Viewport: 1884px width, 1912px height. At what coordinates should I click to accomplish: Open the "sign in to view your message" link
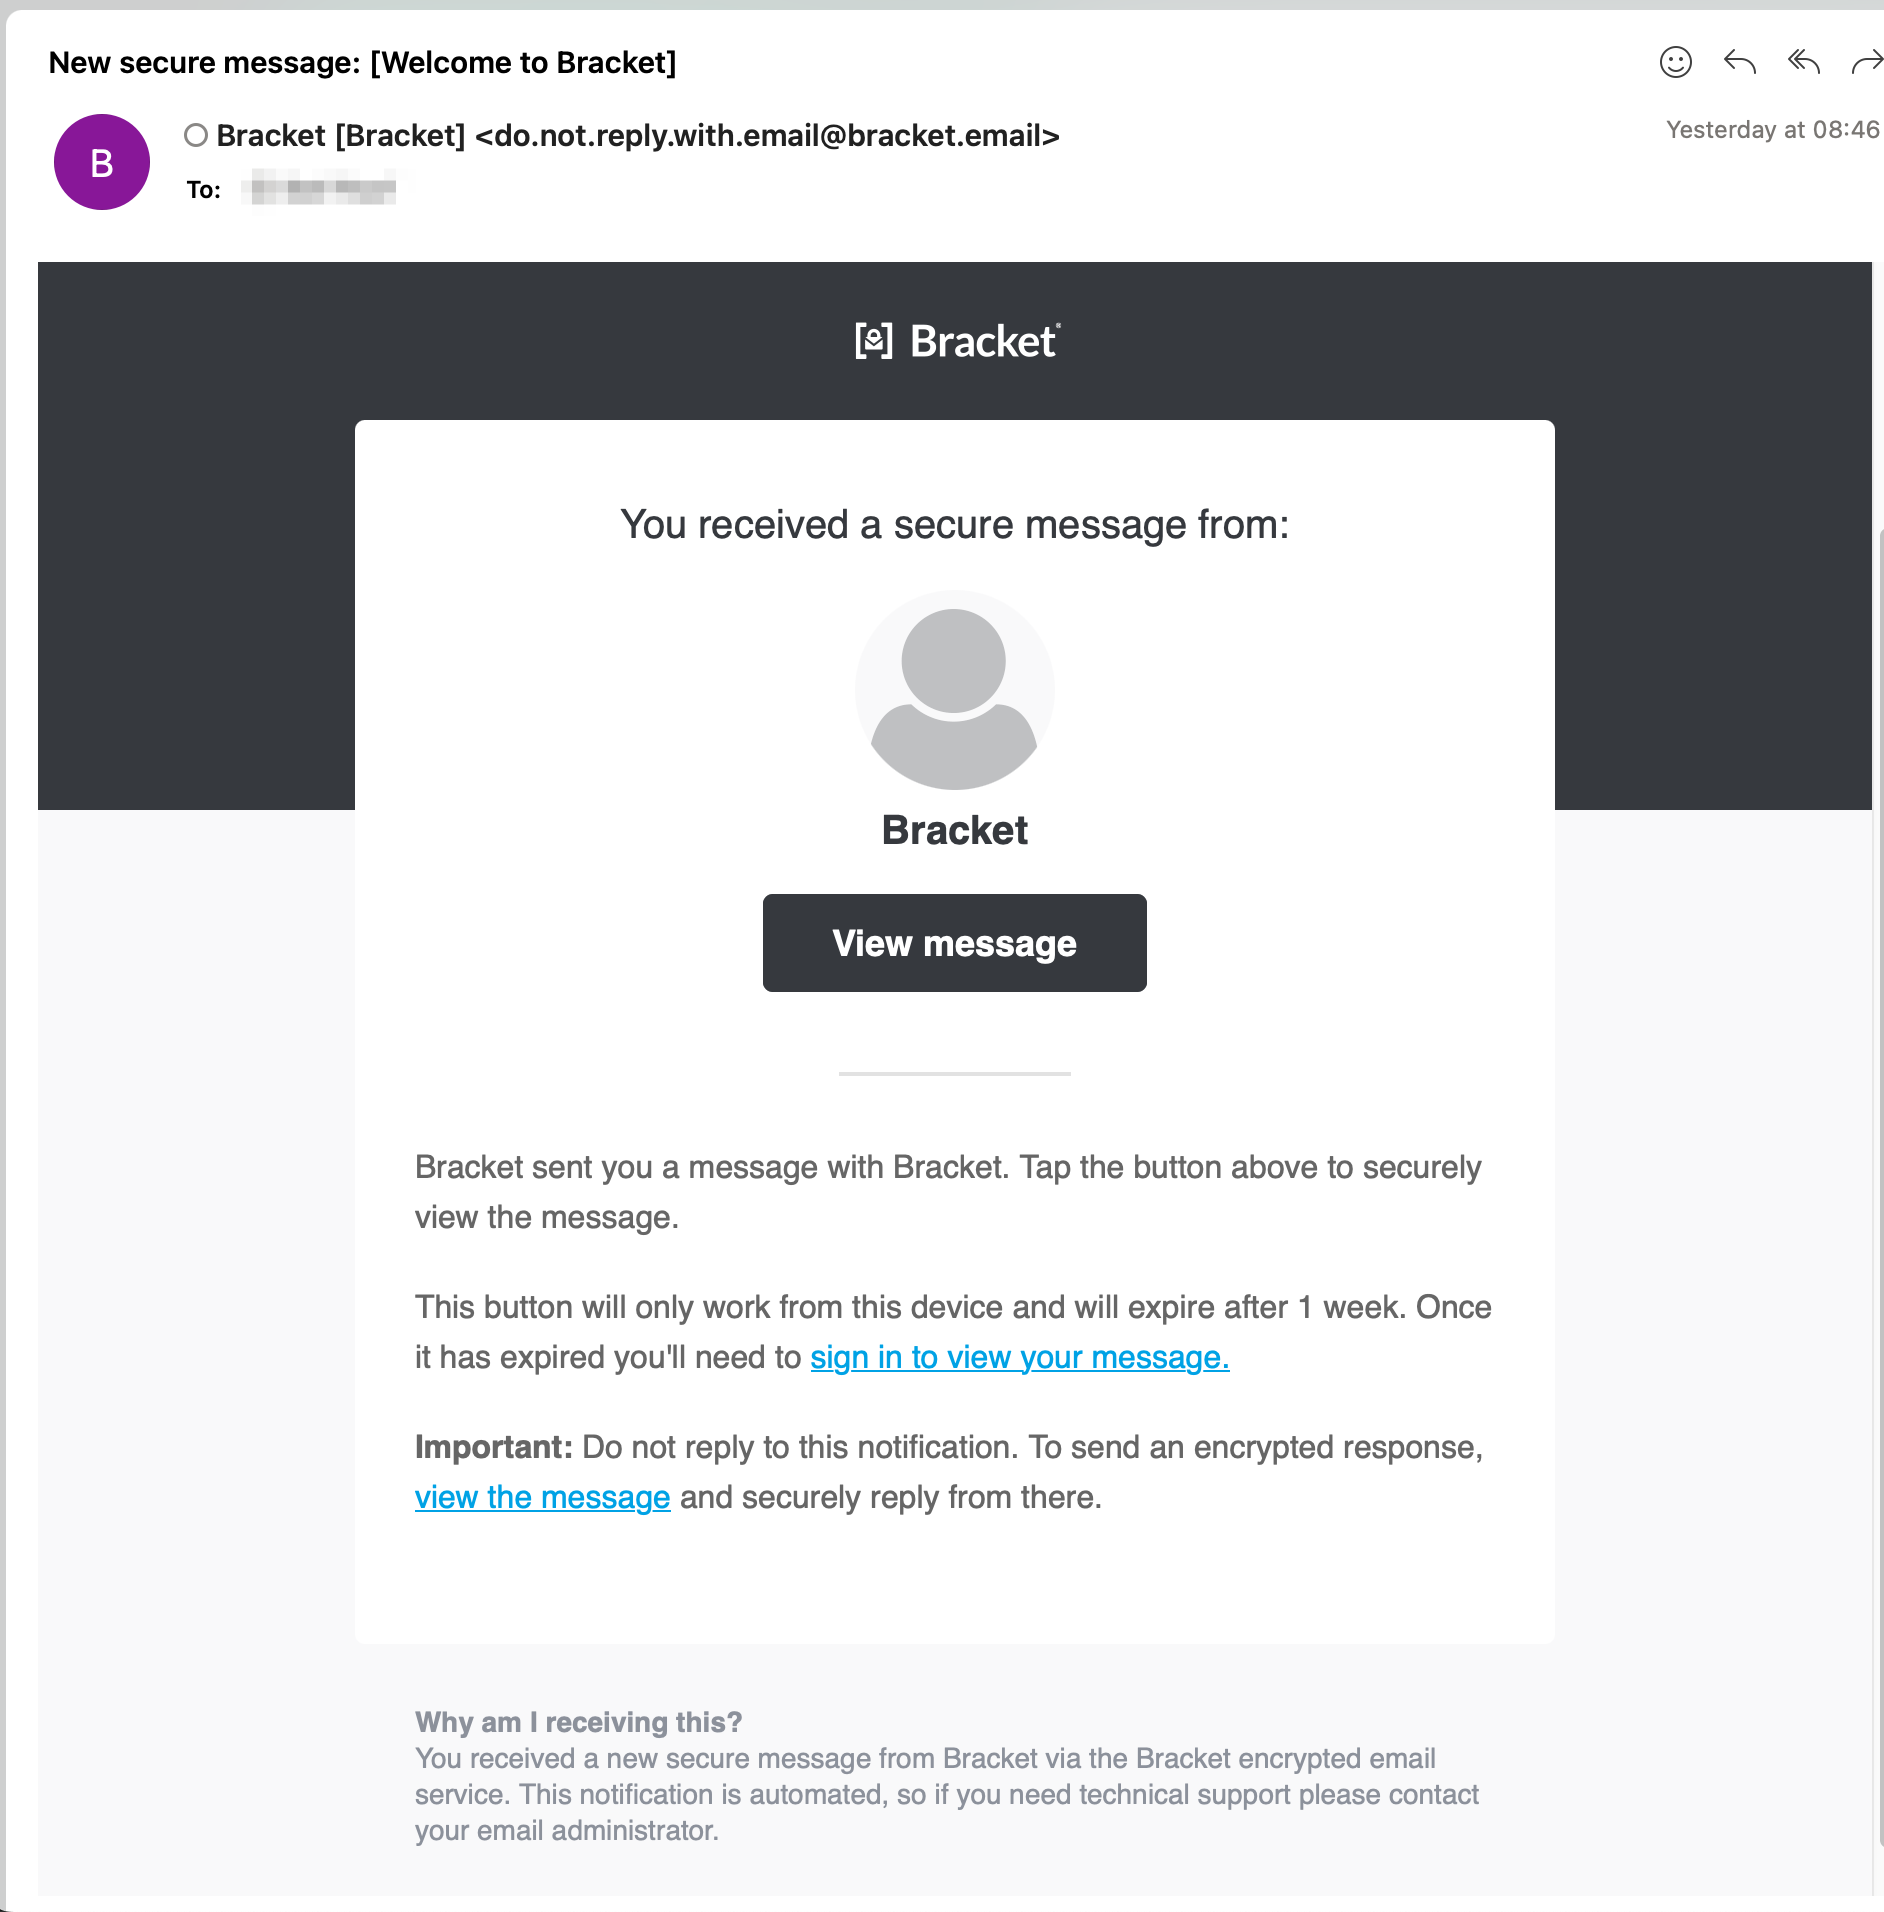pyautogui.click(x=1019, y=1357)
